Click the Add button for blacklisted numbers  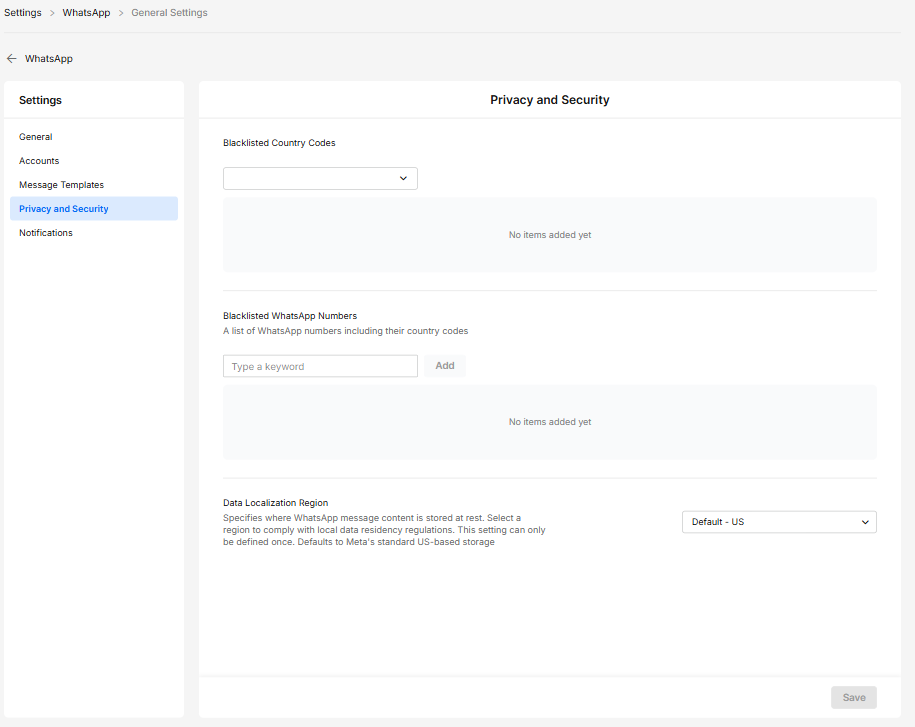(445, 366)
